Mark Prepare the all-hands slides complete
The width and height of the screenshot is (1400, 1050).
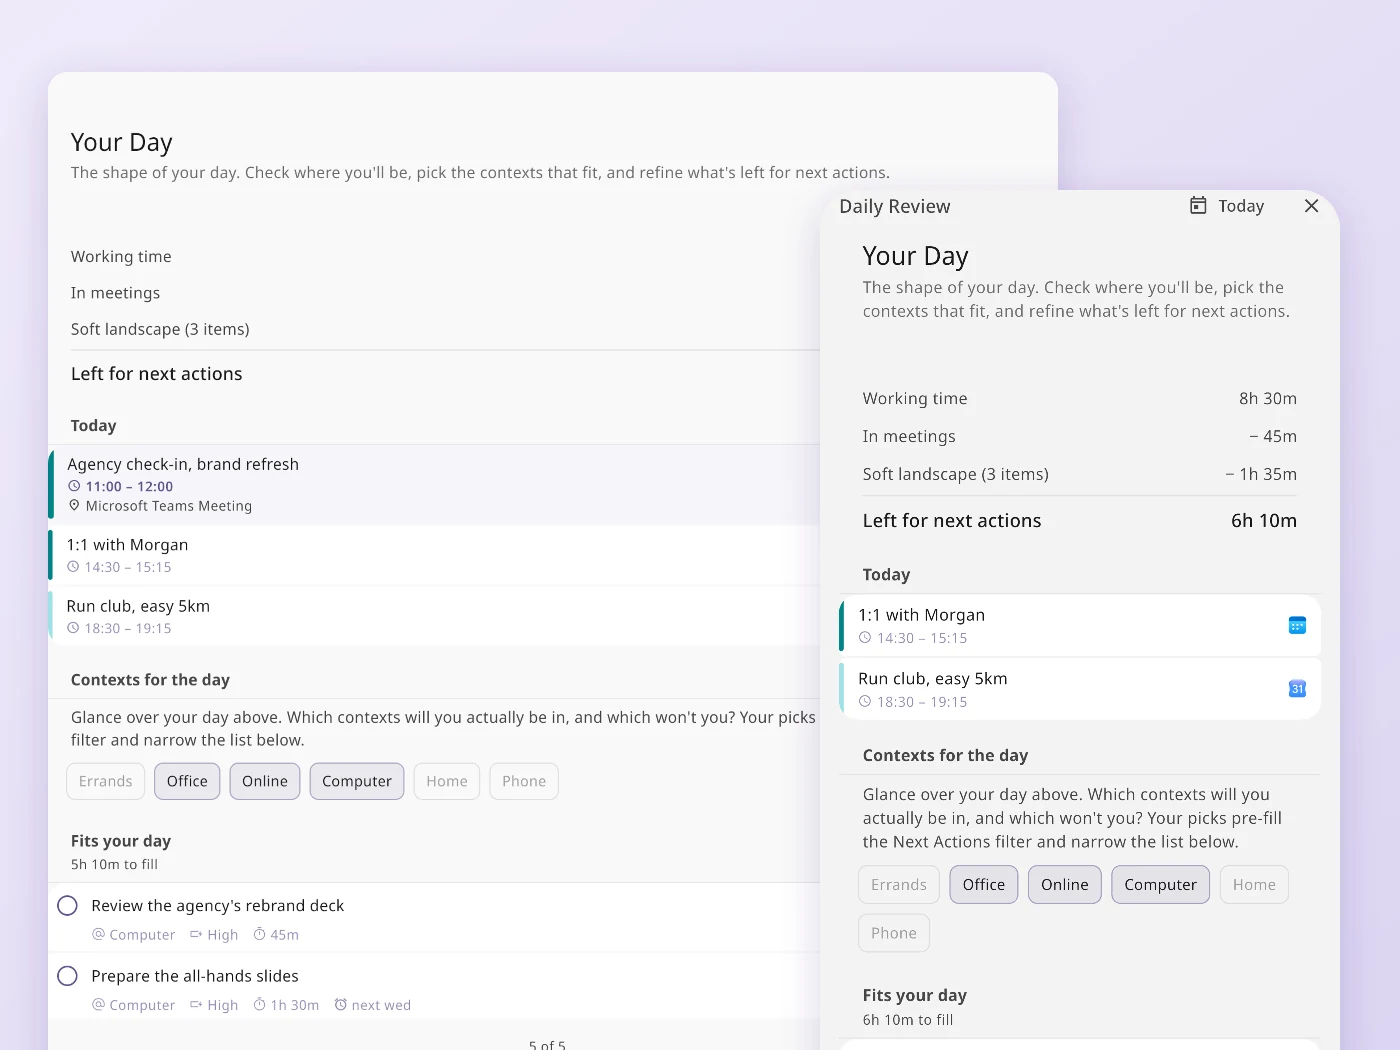point(67,976)
